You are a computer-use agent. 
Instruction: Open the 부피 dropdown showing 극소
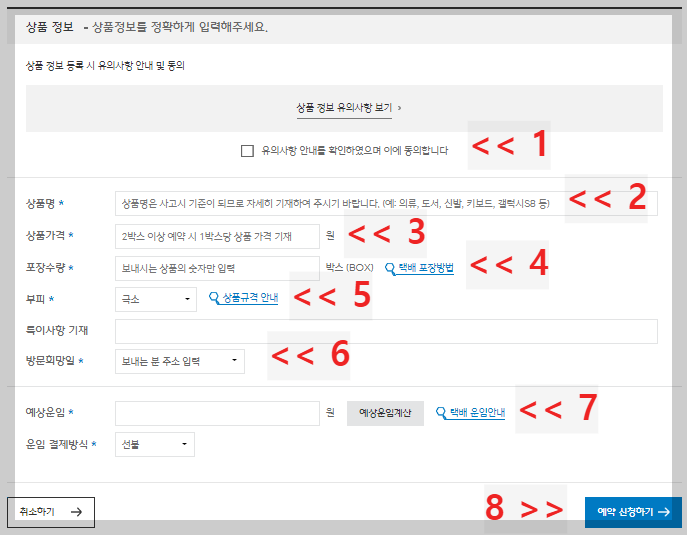point(156,299)
